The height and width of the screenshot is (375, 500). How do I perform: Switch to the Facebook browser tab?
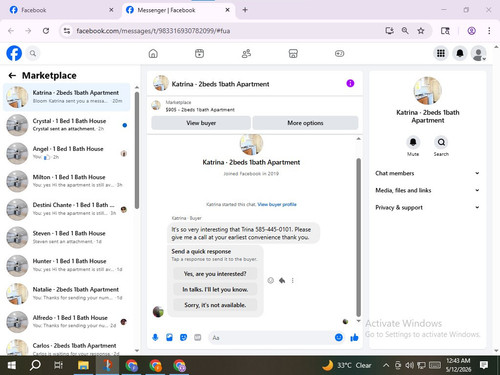(61, 10)
